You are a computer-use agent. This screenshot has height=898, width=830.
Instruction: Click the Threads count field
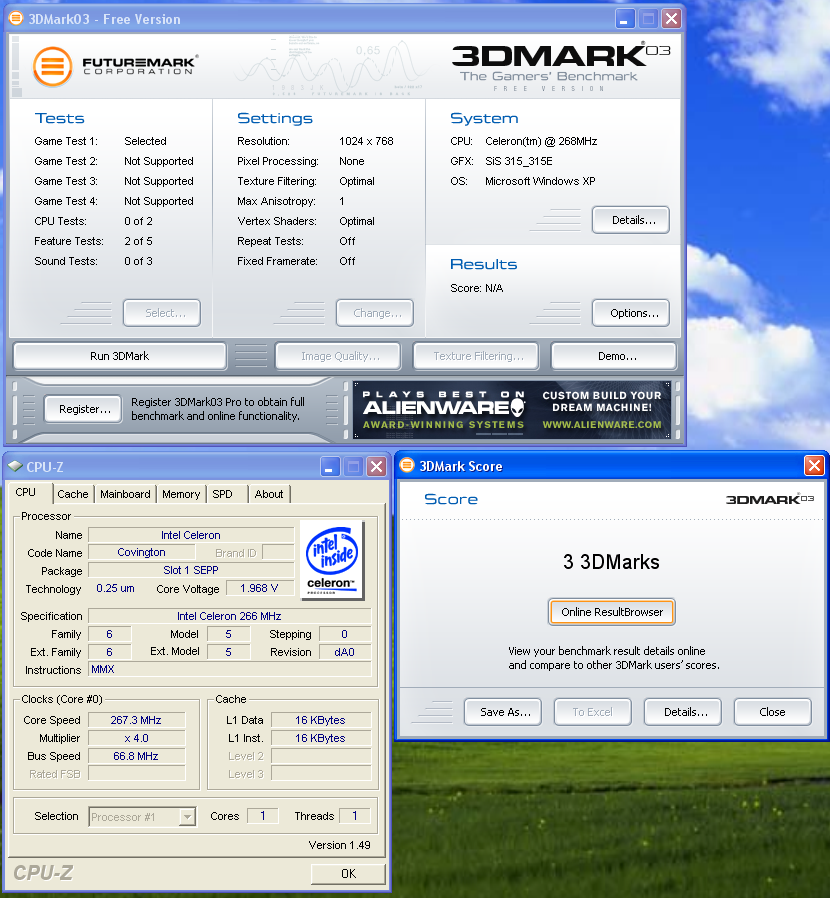[355, 816]
